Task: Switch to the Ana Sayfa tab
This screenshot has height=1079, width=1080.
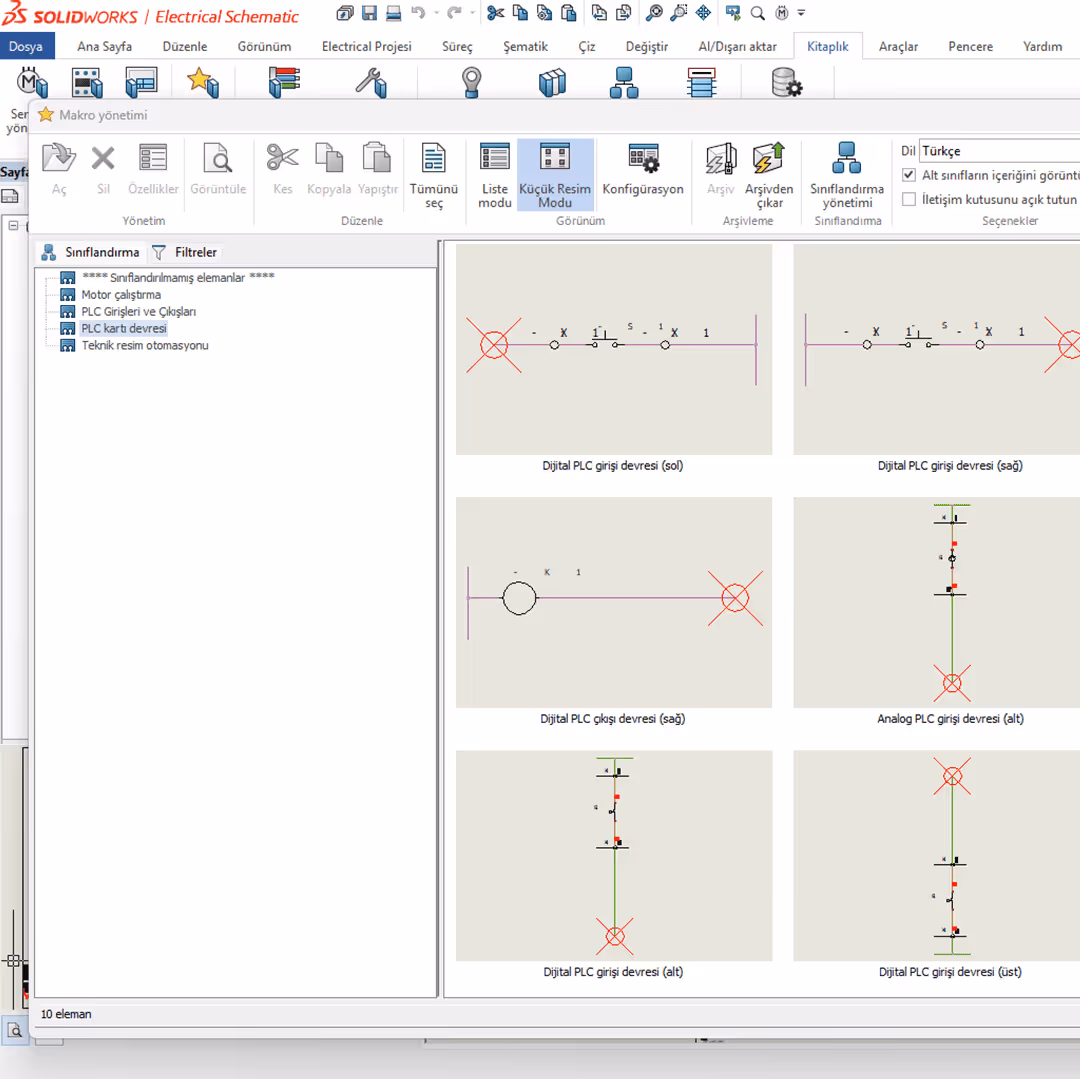Action: coord(105,46)
